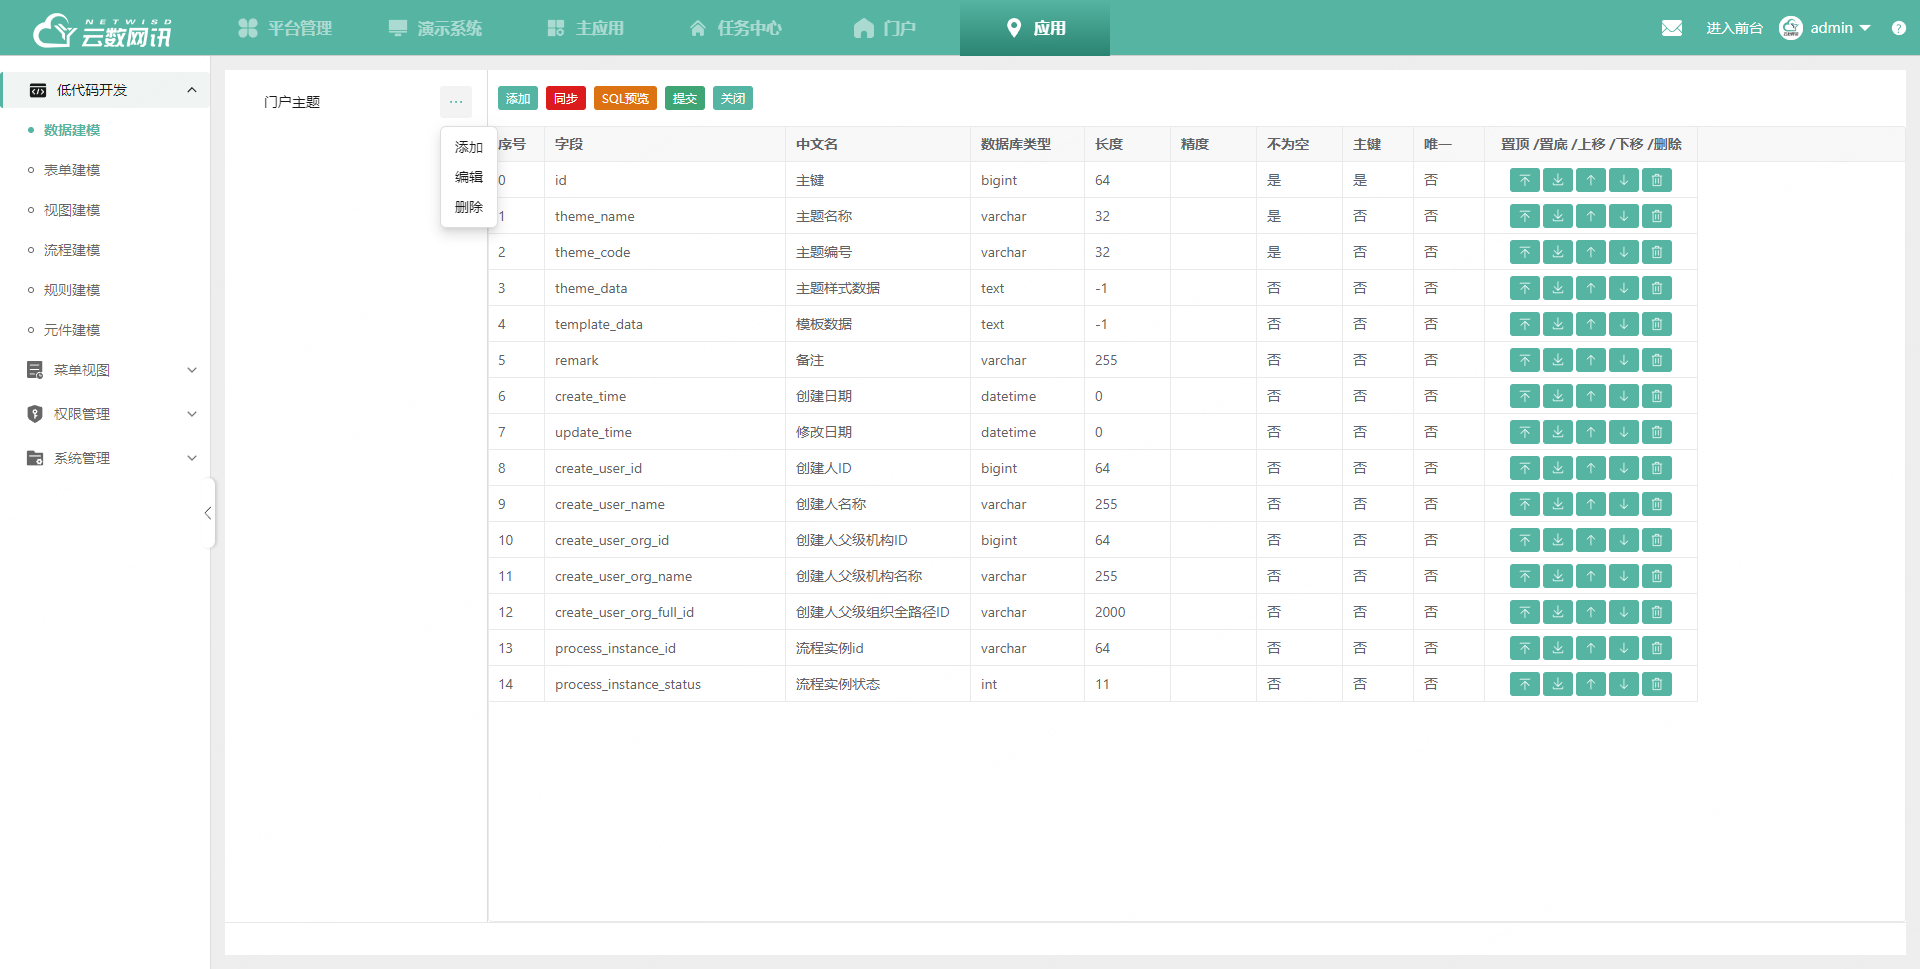Viewport: 1920px width, 969px height.
Task: Open the three-dots menu beside 门户主题
Action: (x=456, y=101)
